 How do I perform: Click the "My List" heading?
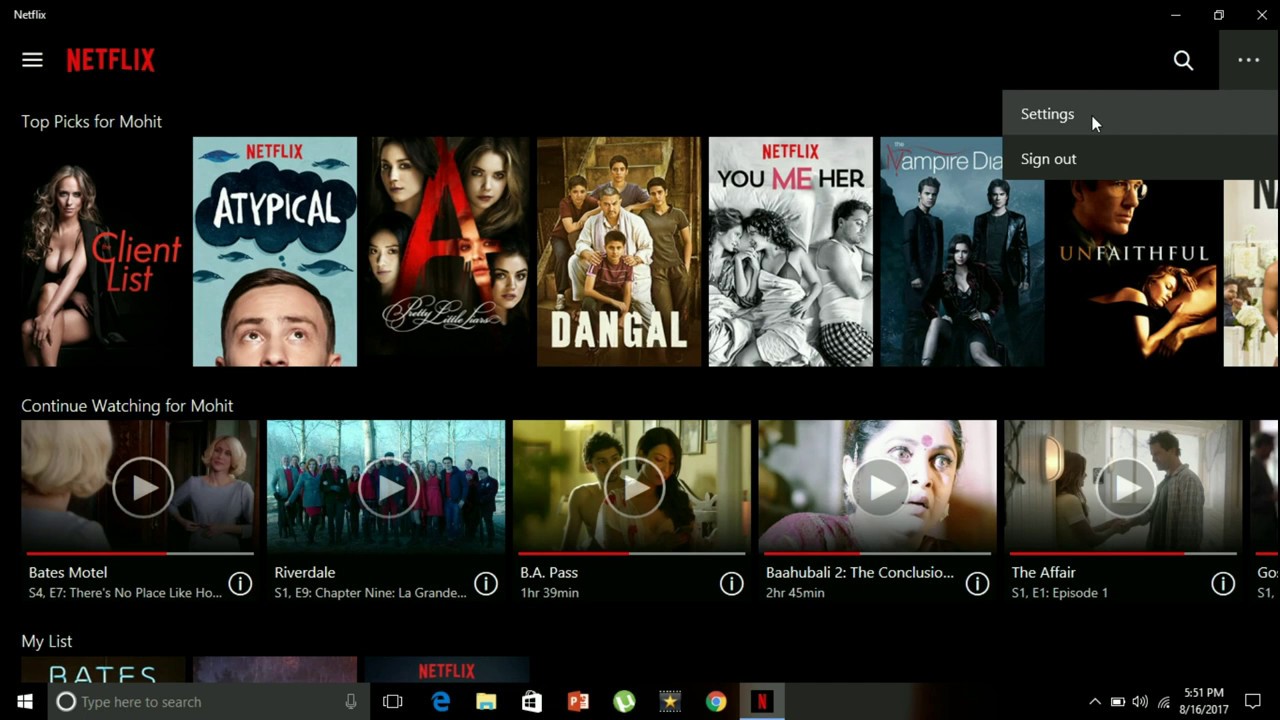tap(47, 642)
